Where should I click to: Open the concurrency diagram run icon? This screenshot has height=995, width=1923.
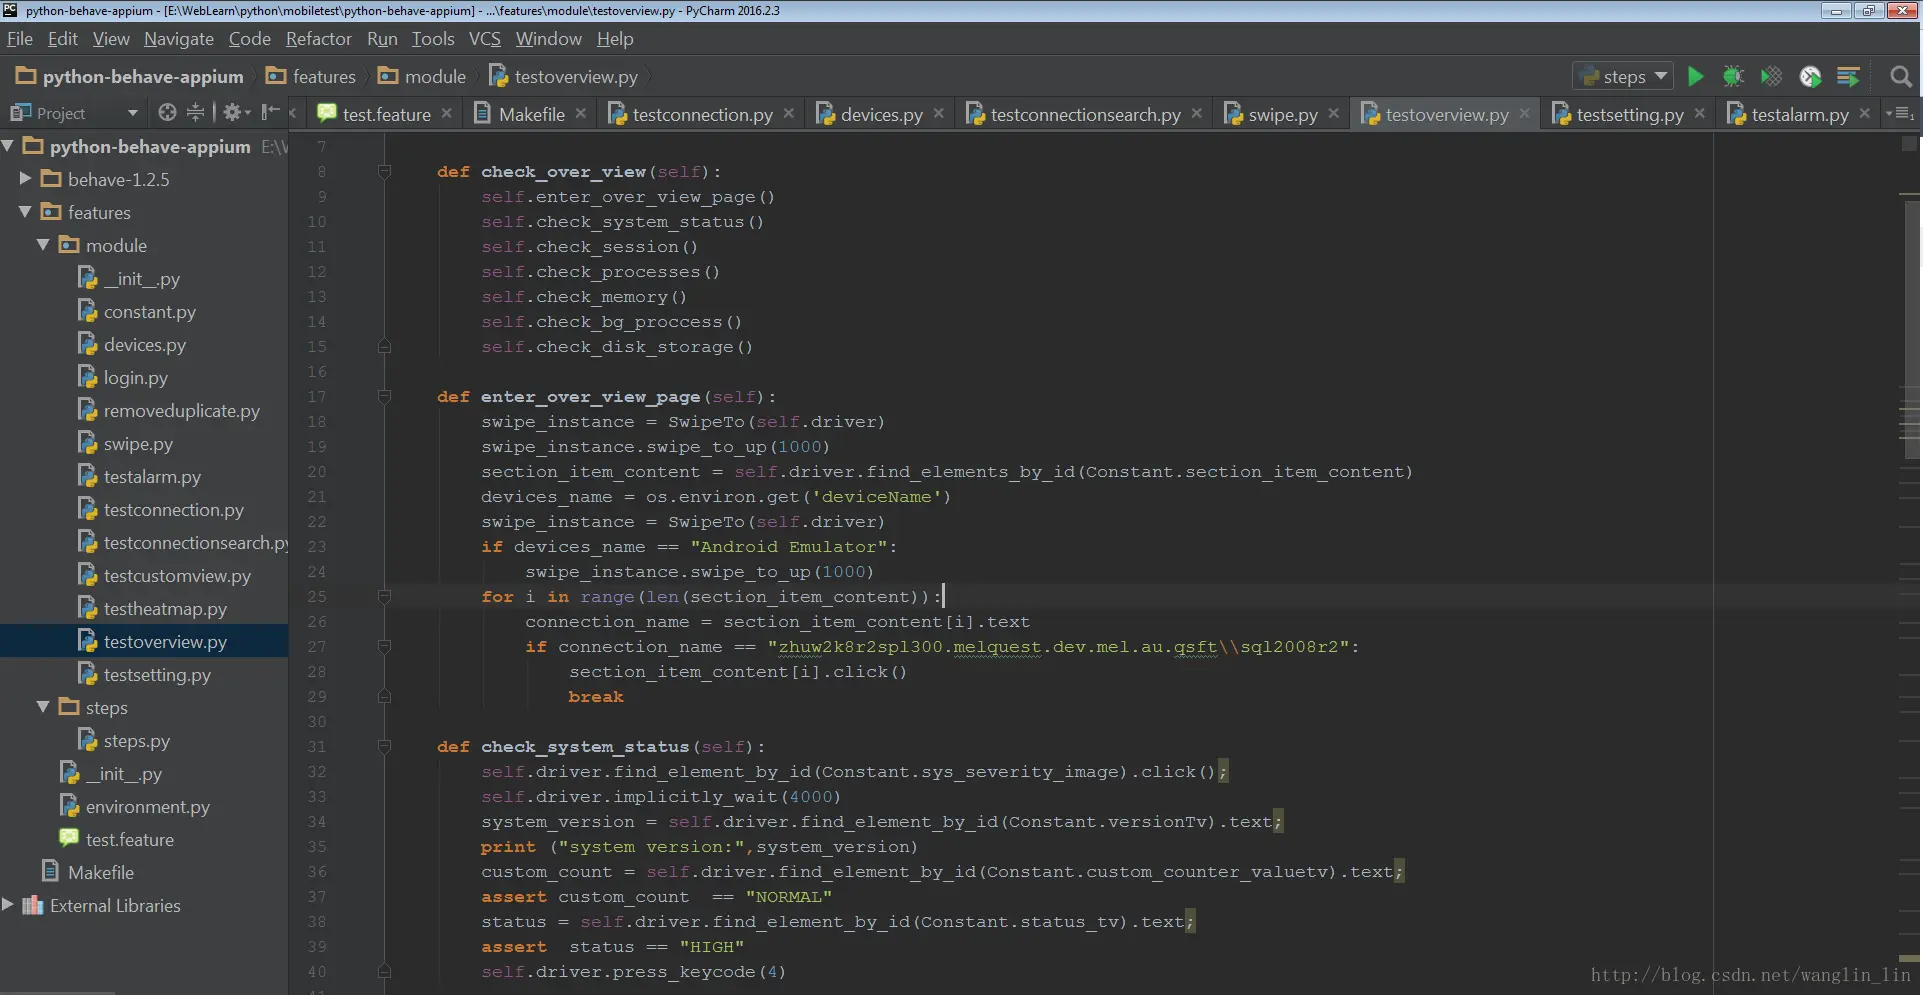click(1848, 77)
